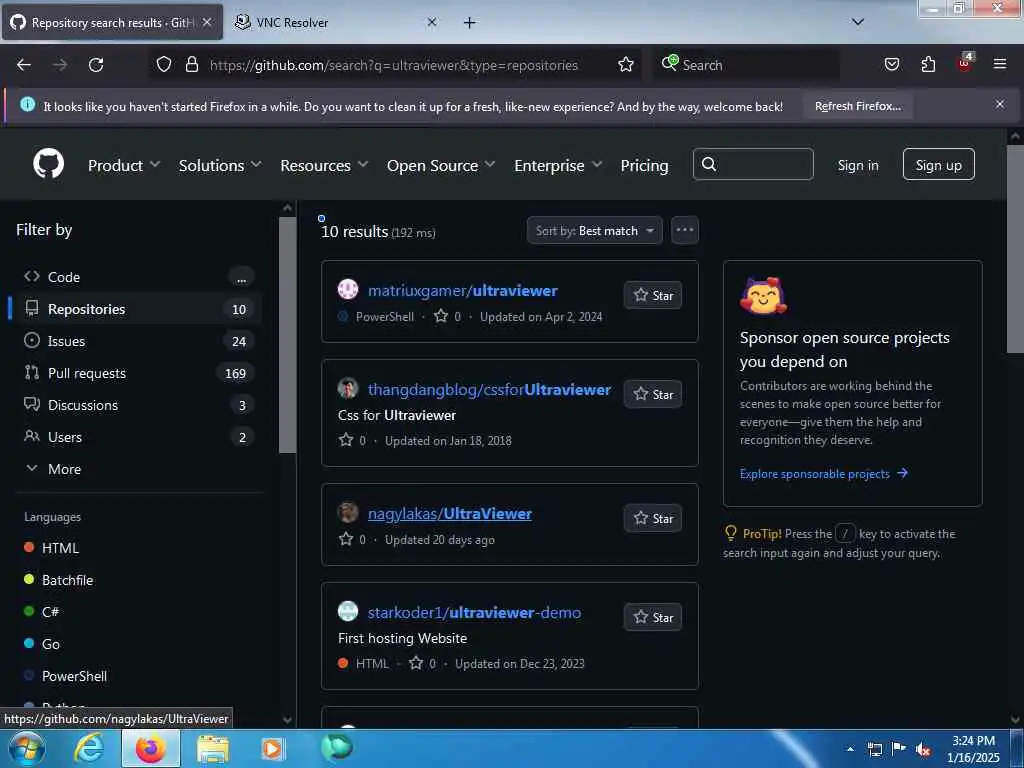Image resolution: width=1024 pixels, height=768 pixels.
Task: Open the Pocket save icon
Action: click(891, 64)
